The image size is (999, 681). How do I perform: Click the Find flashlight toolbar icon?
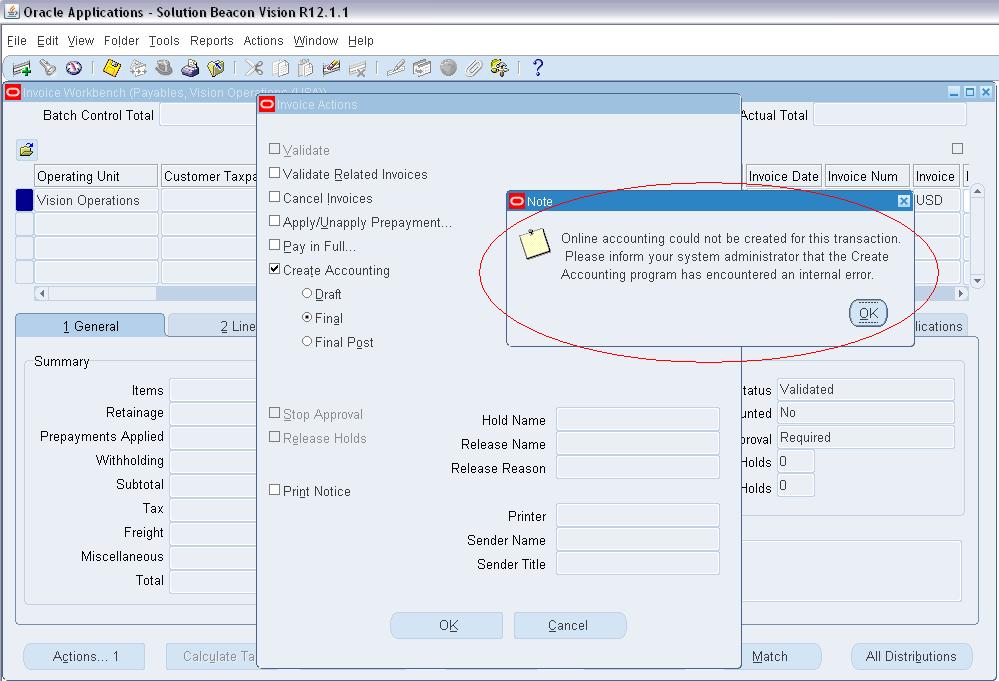click(x=47, y=68)
